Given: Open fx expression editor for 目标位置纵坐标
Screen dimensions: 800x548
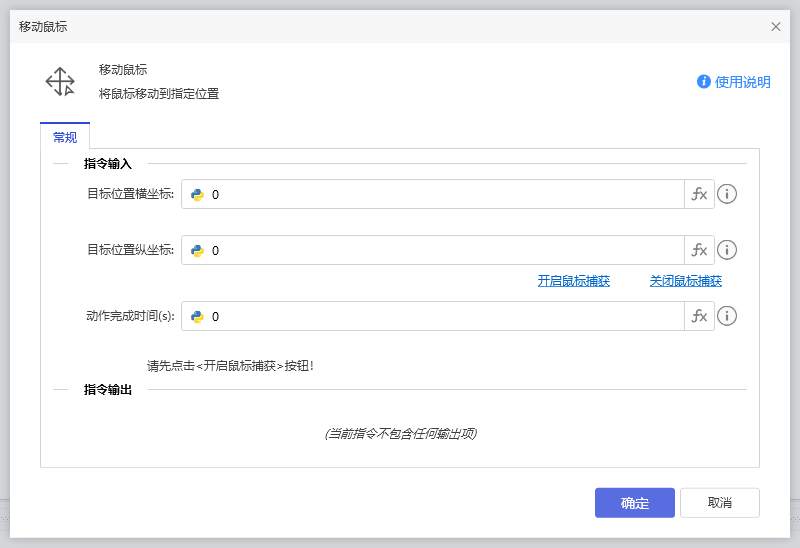Looking at the screenshot, I should coord(699,251).
